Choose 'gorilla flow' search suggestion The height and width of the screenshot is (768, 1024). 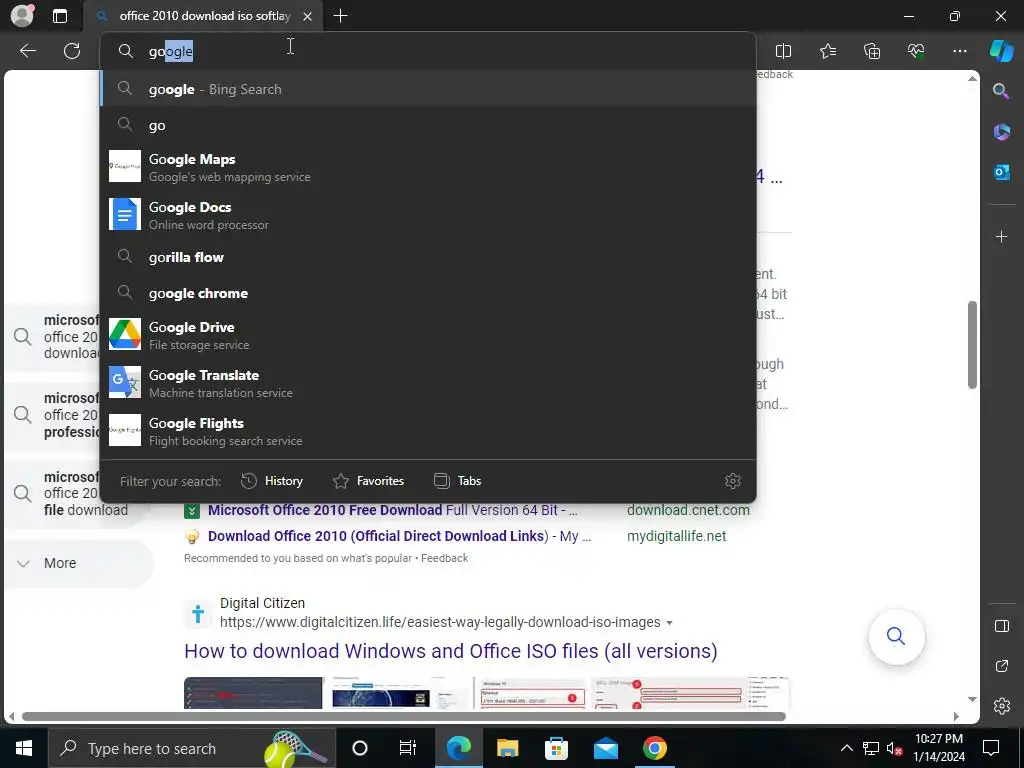click(428, 257)
